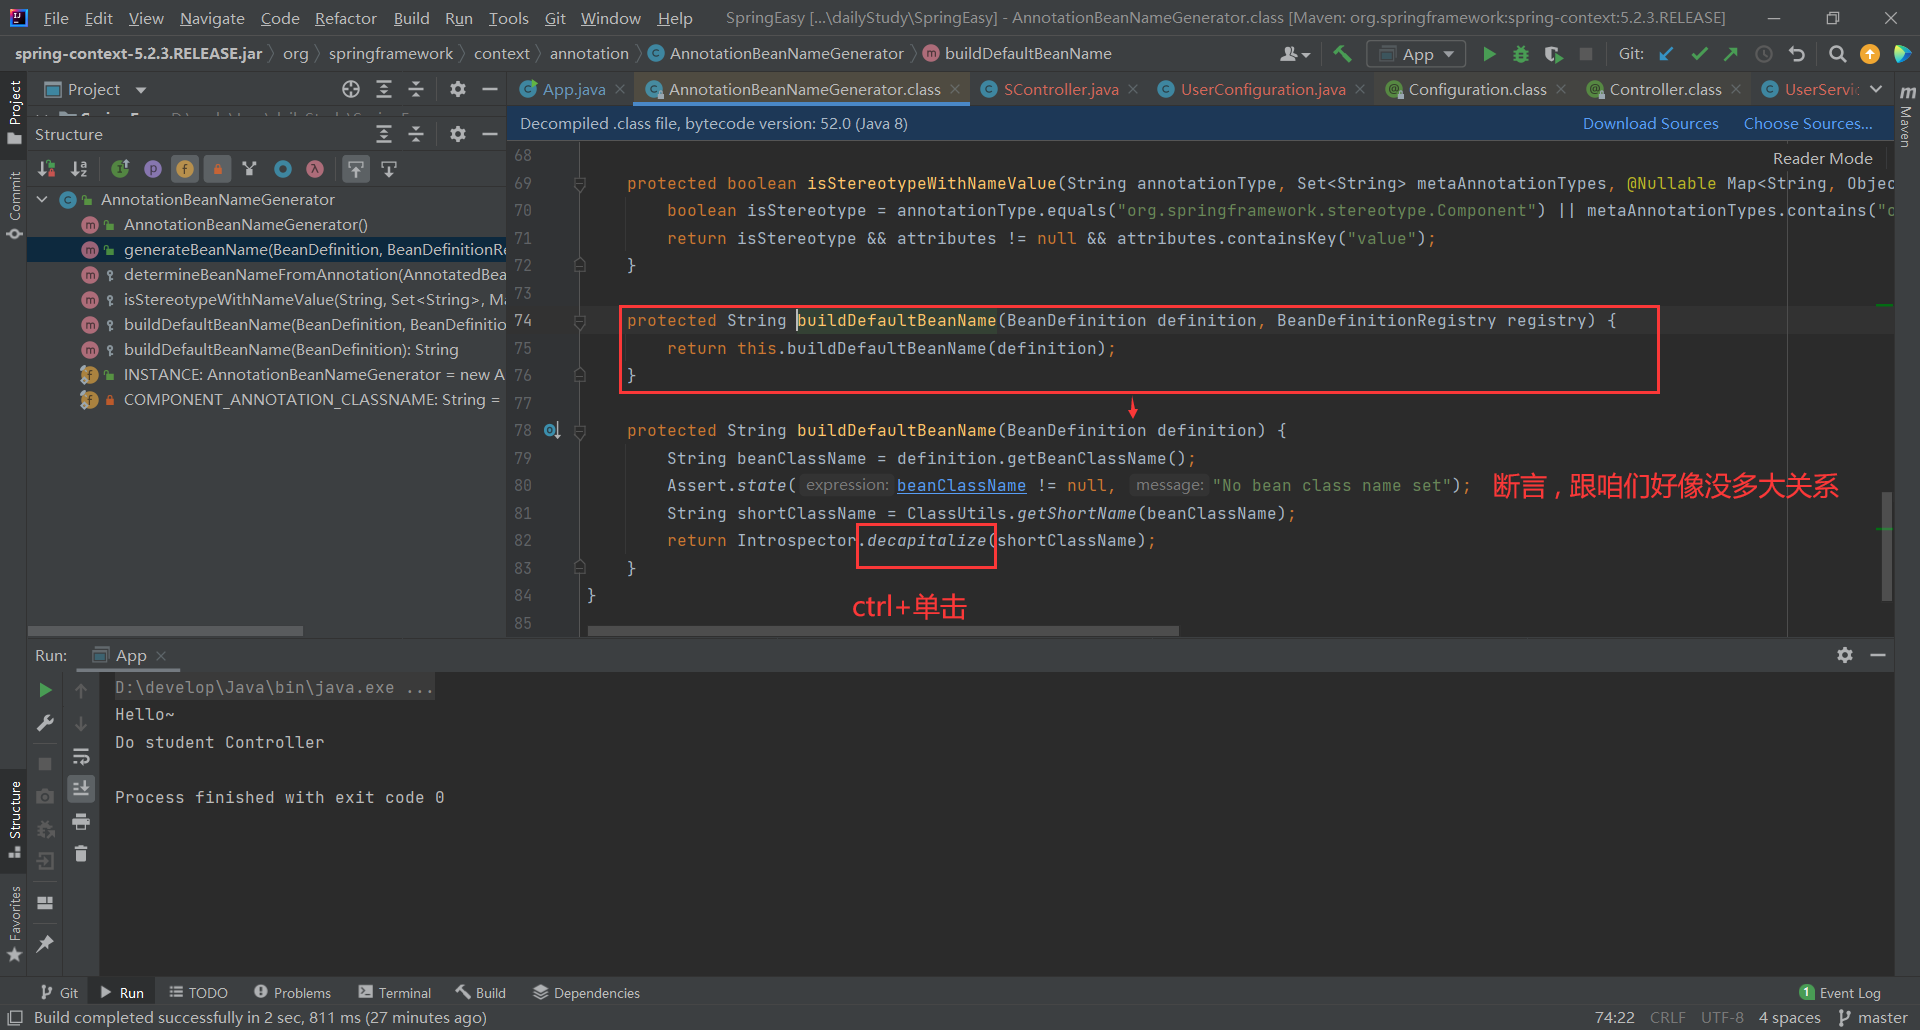Collapse the AnnotationBeanNameGenerator tree node
1920x1030 pixels.
[x=42, y=200]
